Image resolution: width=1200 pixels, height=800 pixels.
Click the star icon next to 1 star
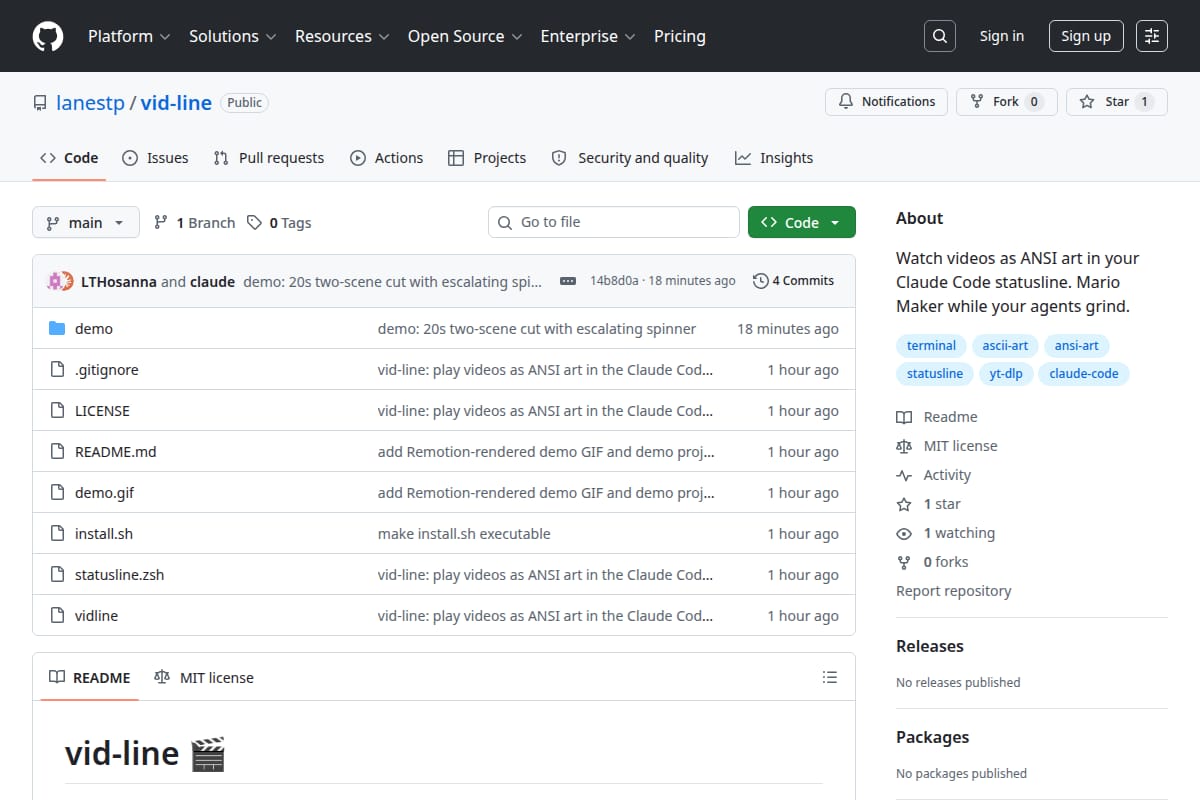(x=904, y=504)
